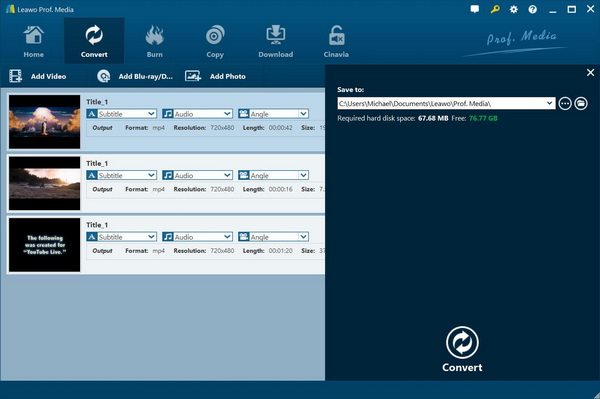Click the feedback chat bubble icon
This screenshot has height=399, width=600.
(474, 9)
